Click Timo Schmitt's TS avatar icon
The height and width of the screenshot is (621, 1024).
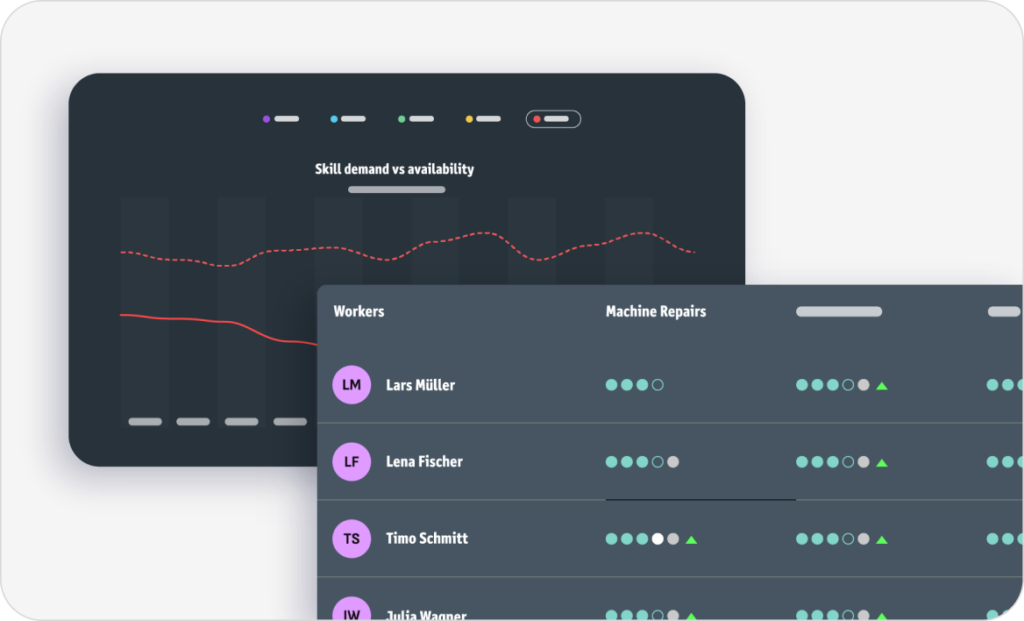(352, 539)
